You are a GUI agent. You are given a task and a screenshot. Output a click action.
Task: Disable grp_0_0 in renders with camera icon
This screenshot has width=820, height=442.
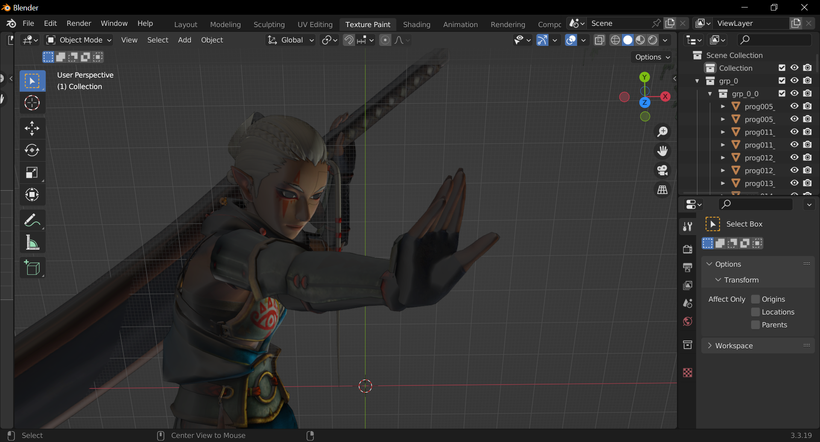(x=807, y=94)
